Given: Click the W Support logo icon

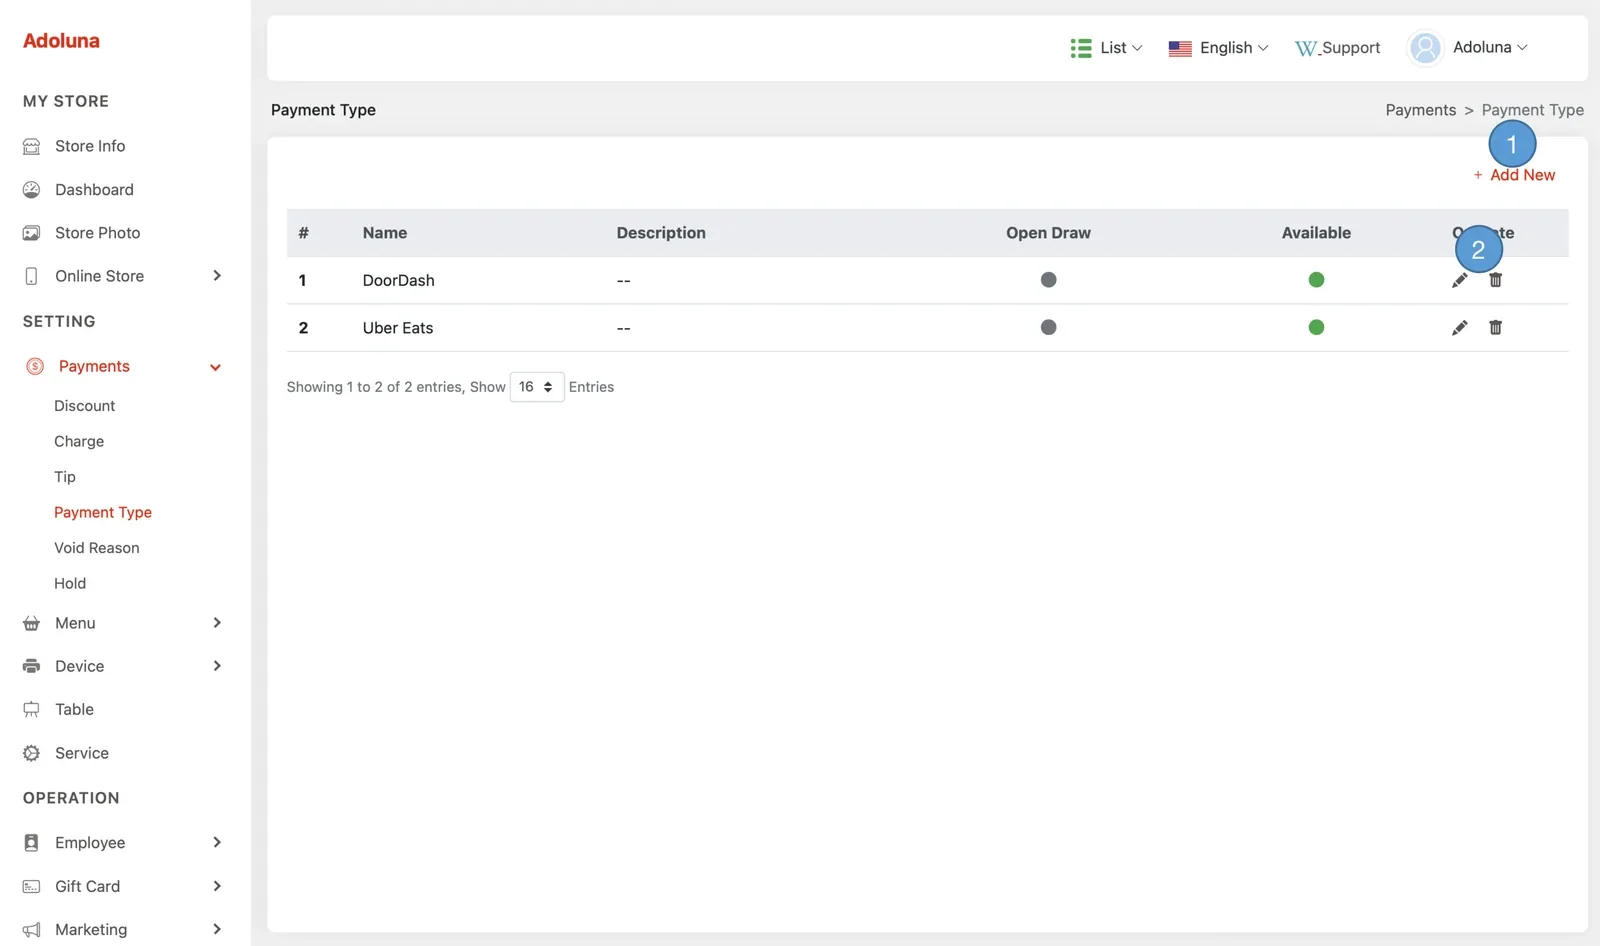Looking at the screenshot, I should click(x=1306, y=48).
